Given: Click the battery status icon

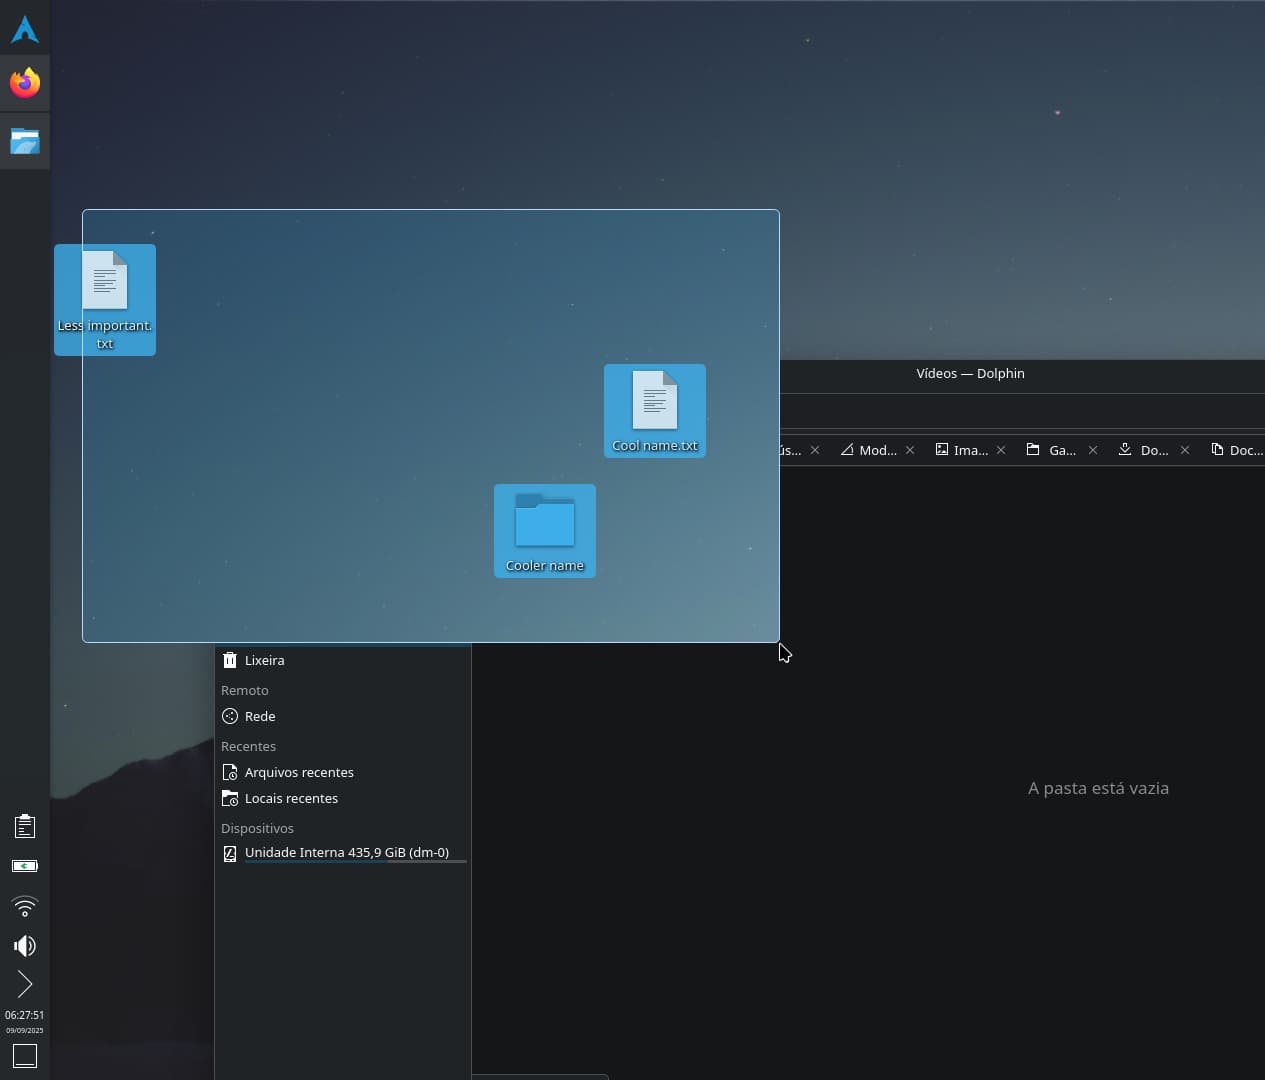Looking at the screenshot, I should click(x=25, y=866).
